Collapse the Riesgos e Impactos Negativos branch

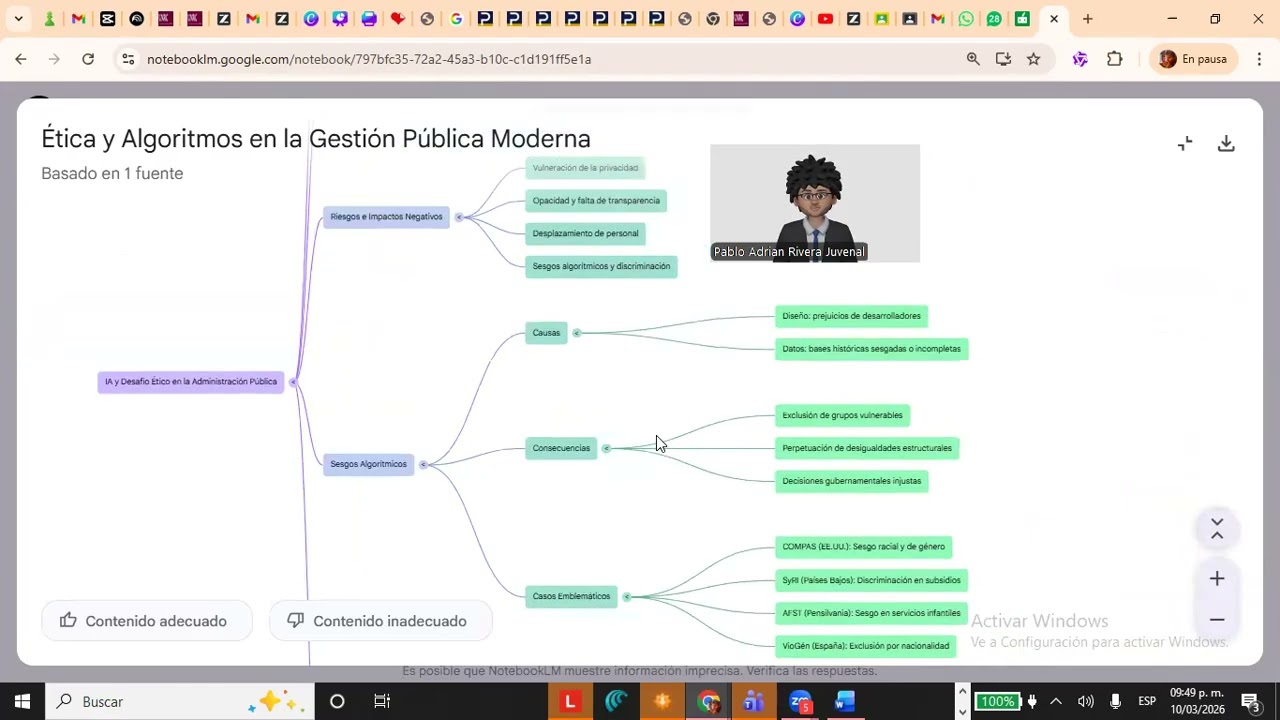tap(459, 217)
